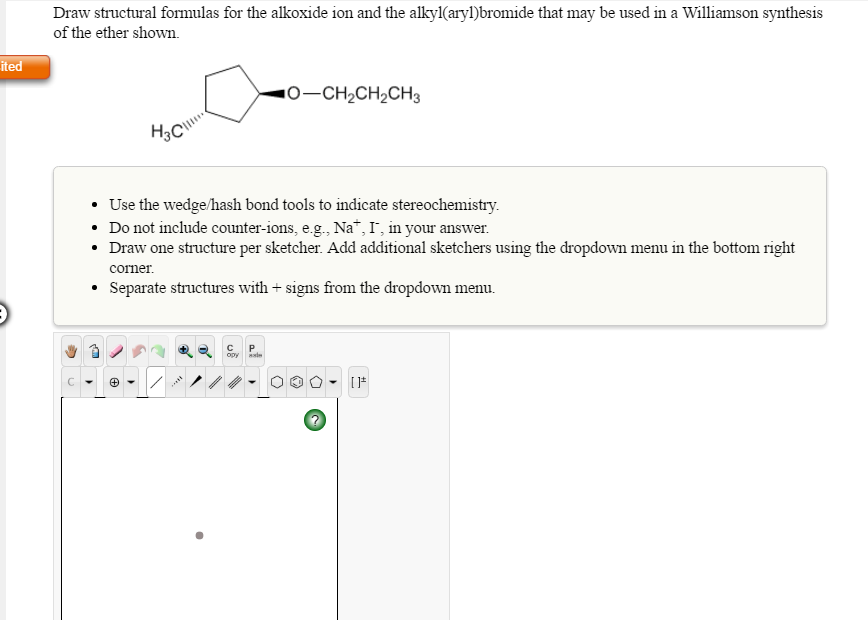868x620 pixels.
Task: Zoom in using the magnifier plus icon
Action: [x=184, y=351]
